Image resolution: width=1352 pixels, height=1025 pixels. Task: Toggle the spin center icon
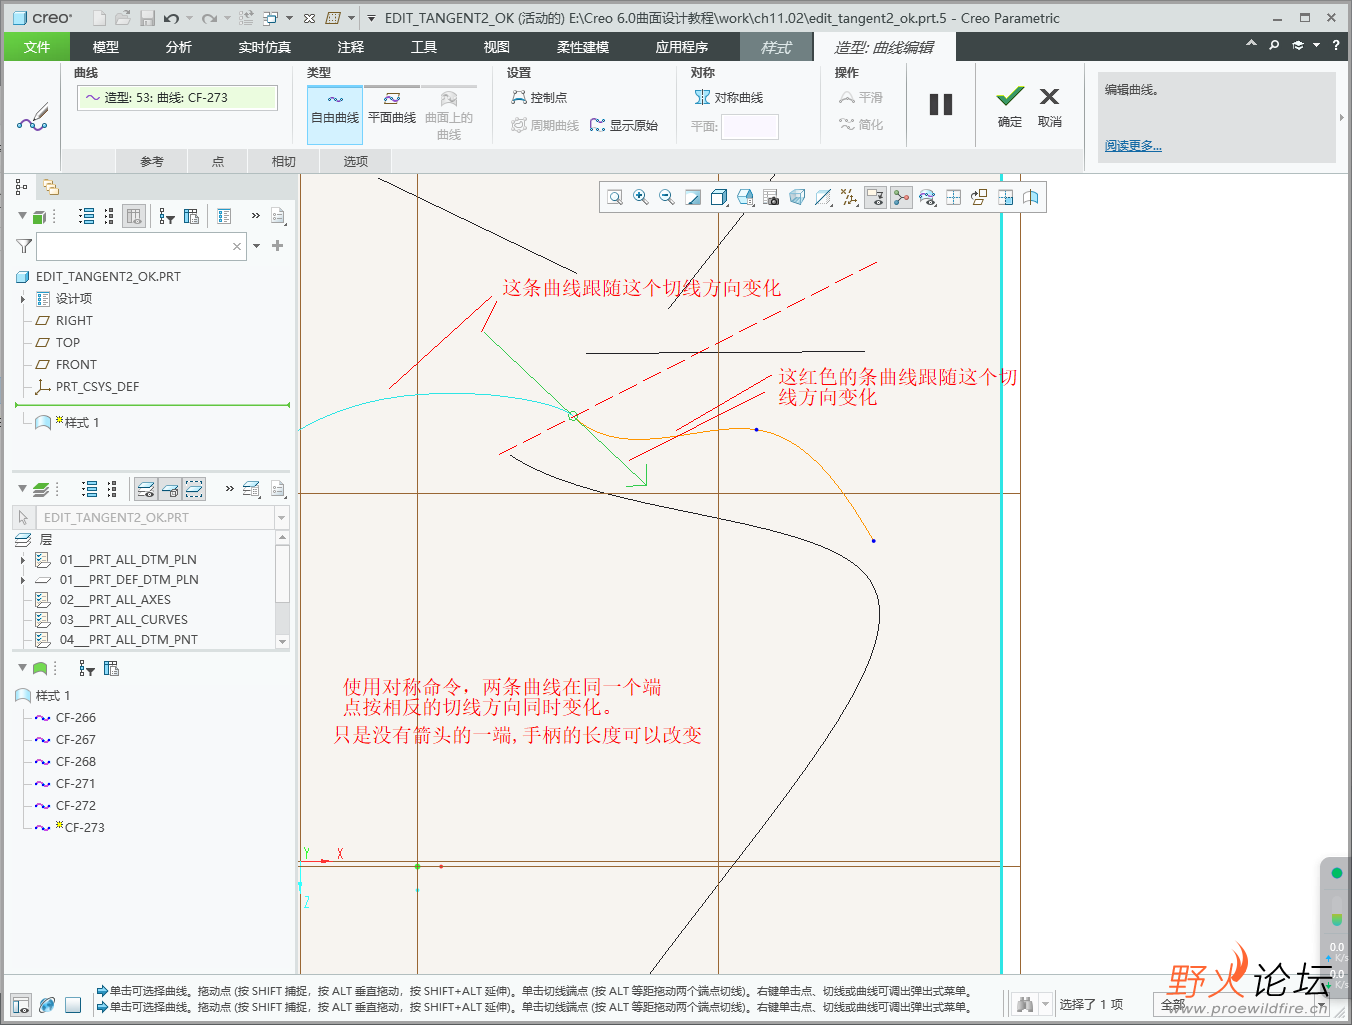[x=901, y=198]
